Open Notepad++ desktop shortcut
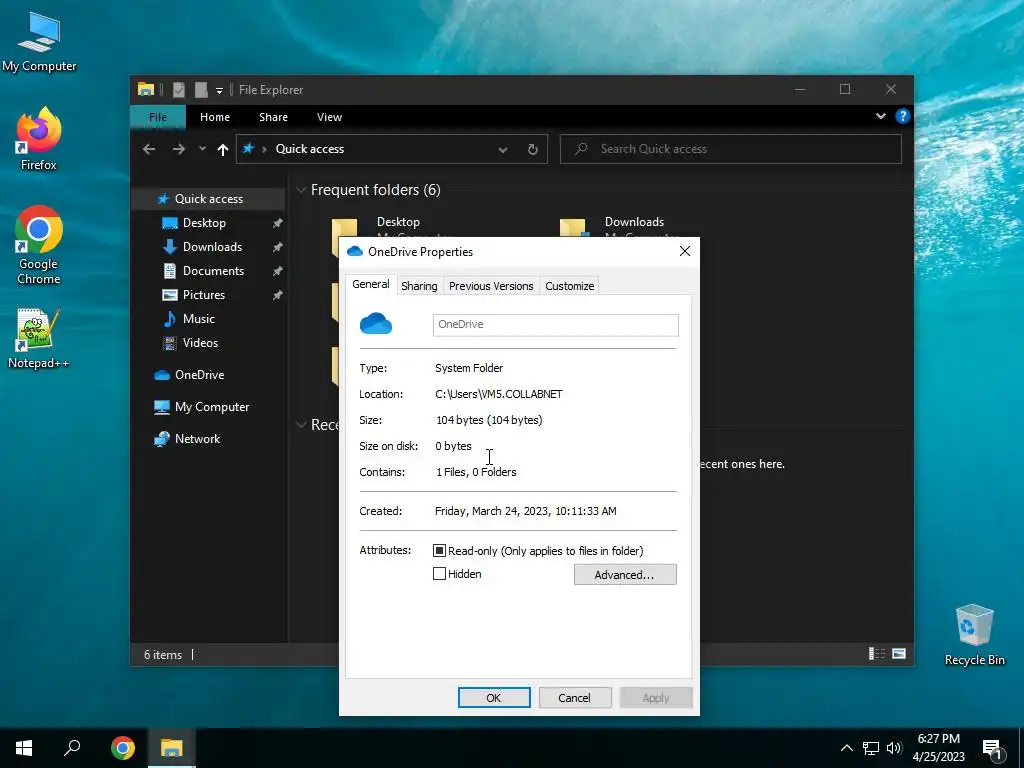Viewport: 1024px width, 768px height. [x=39, y=338]
